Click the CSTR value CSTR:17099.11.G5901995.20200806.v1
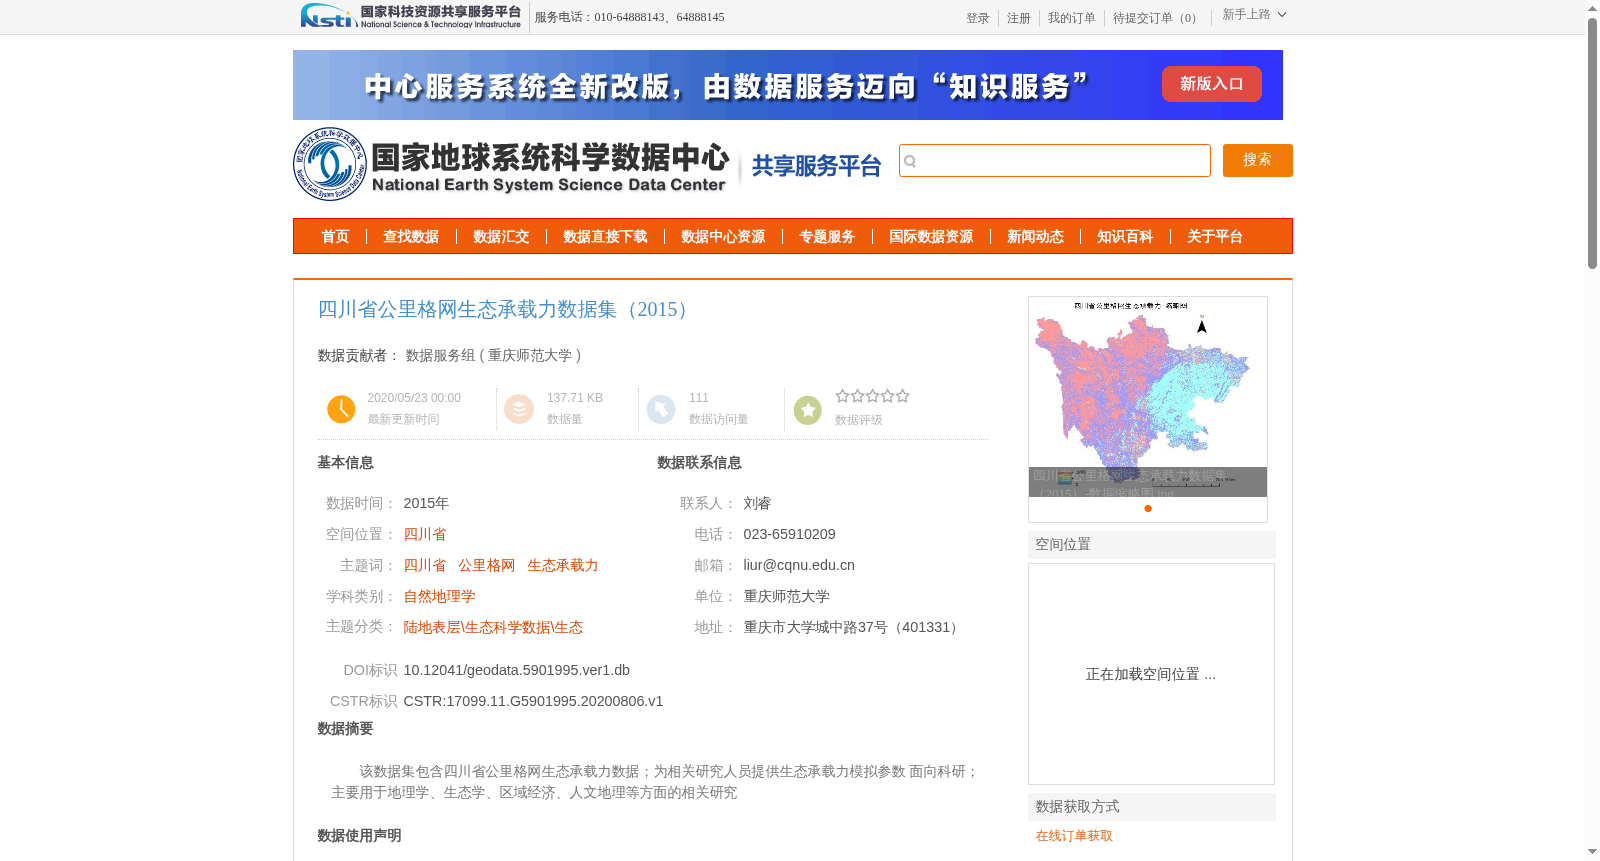 tap(533, 701)
